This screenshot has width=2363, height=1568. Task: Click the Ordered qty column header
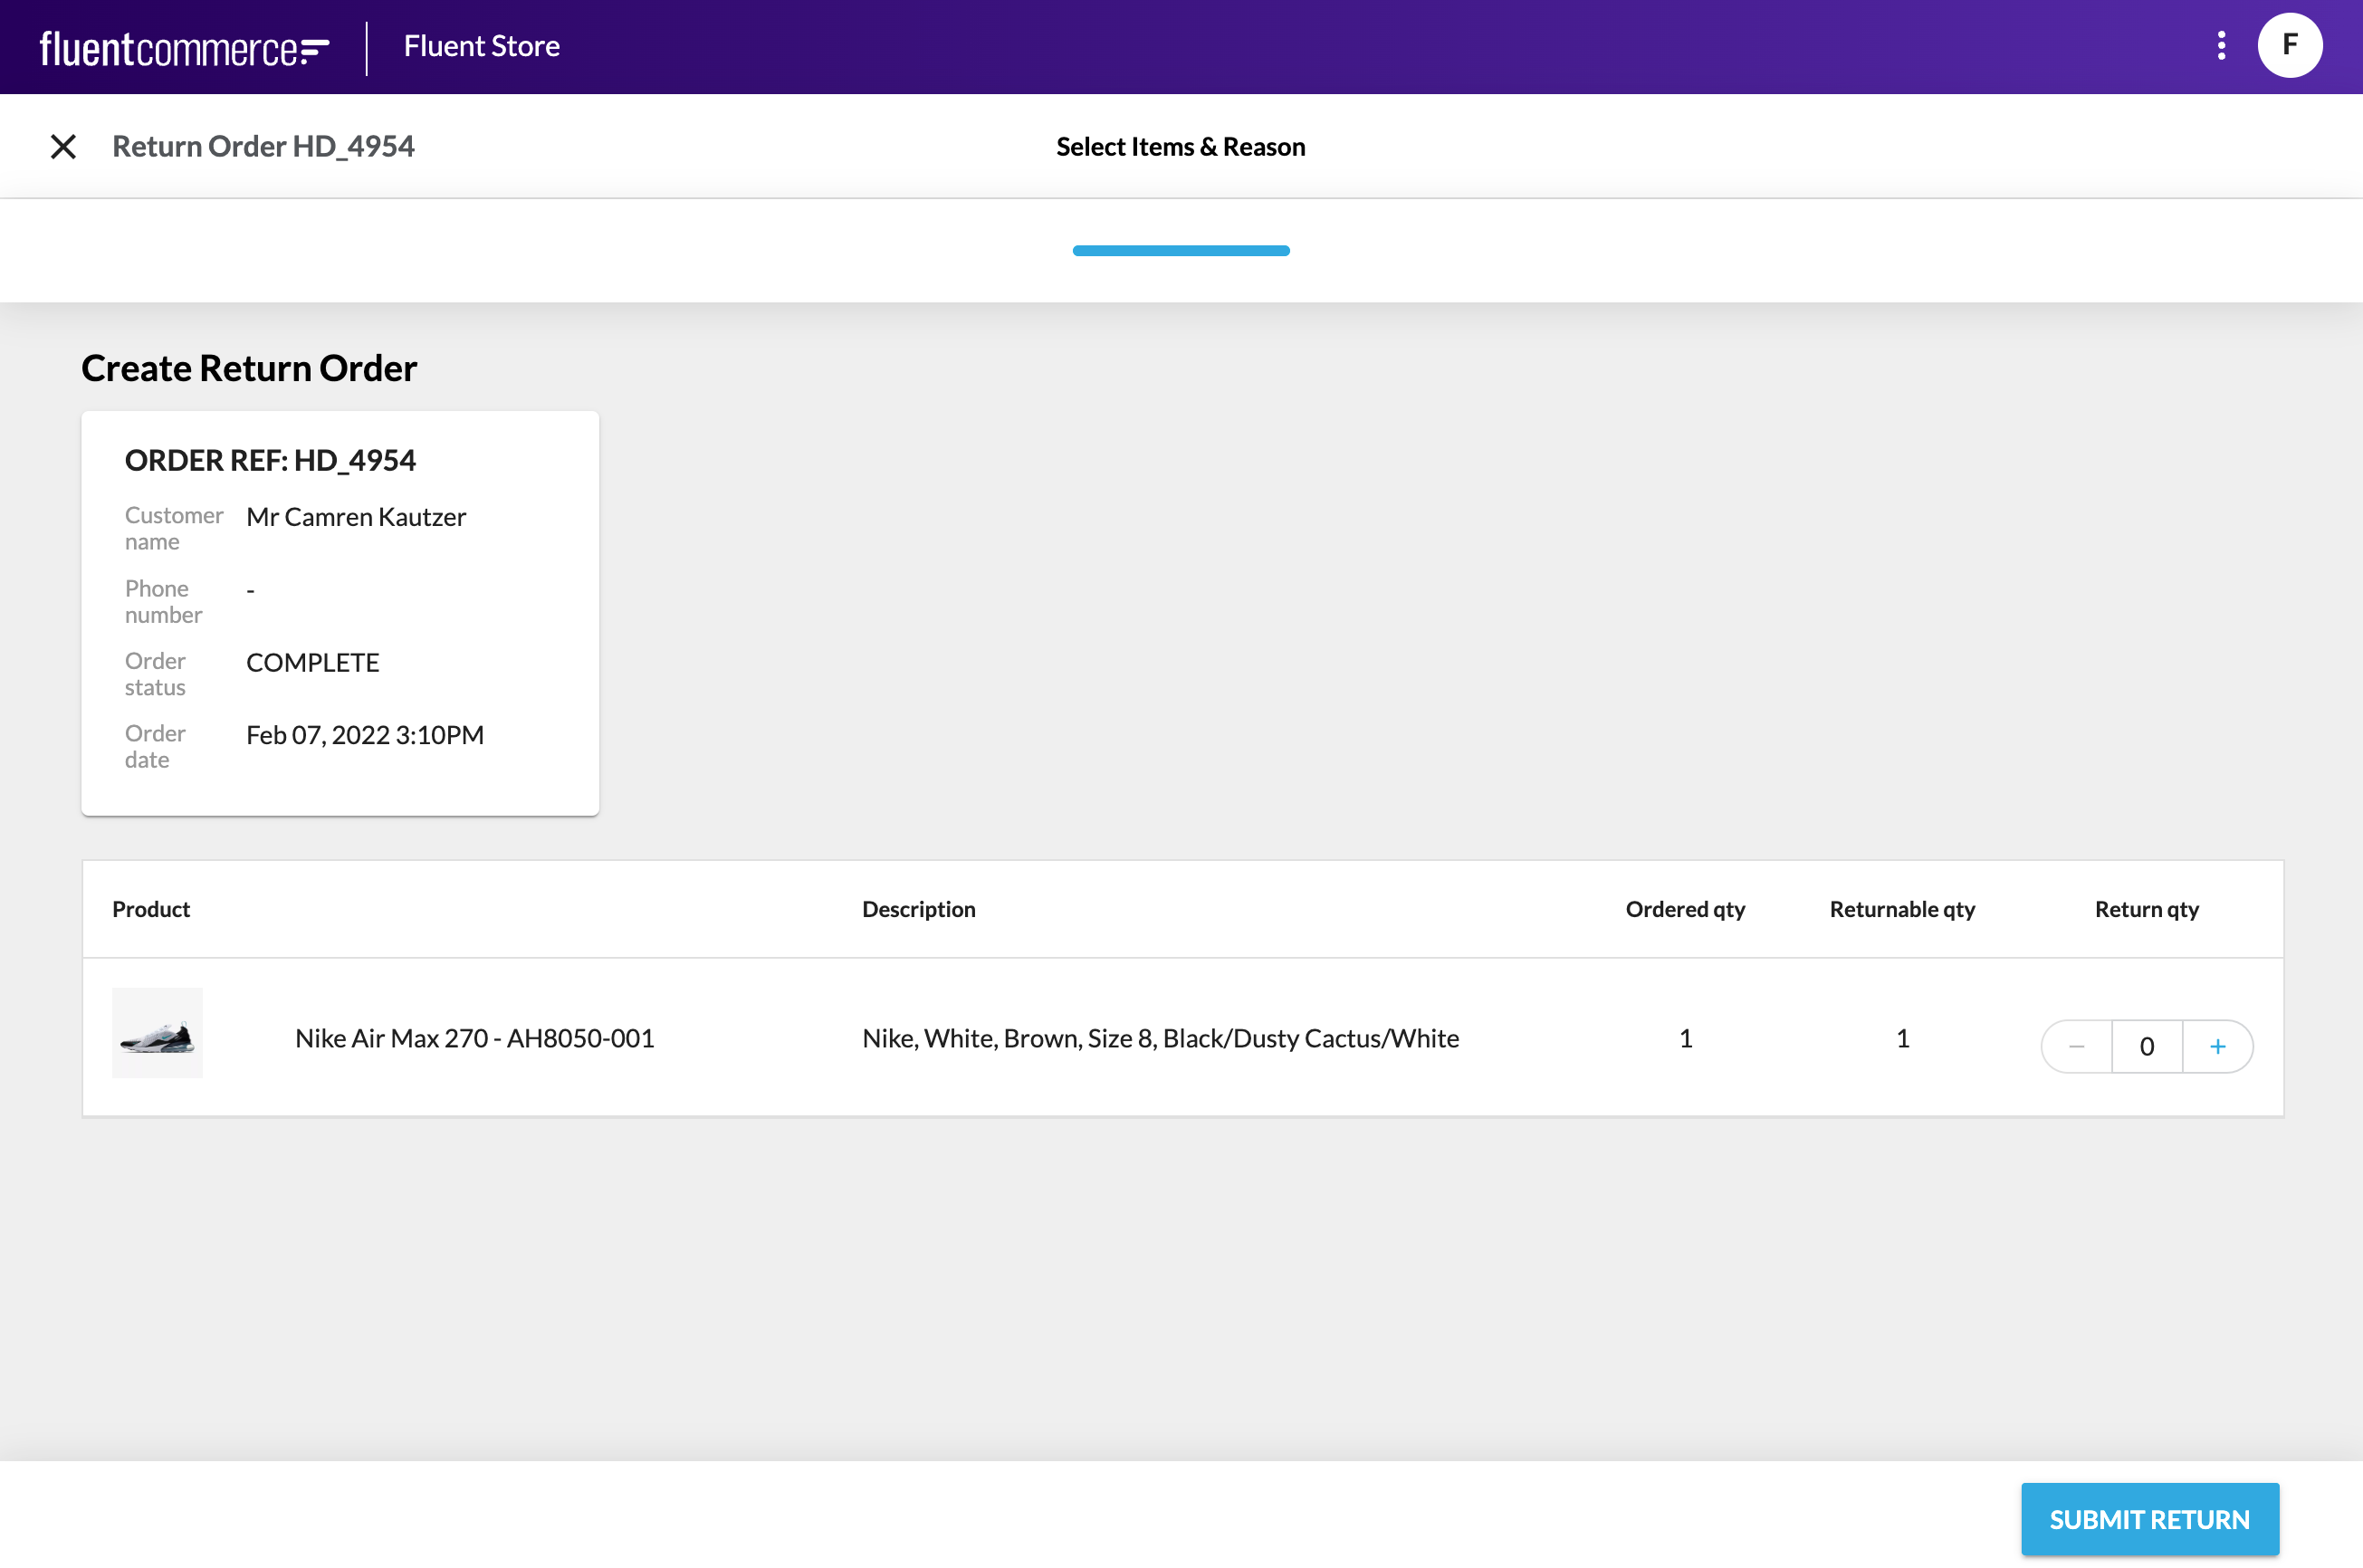[x=1684, y=909]
